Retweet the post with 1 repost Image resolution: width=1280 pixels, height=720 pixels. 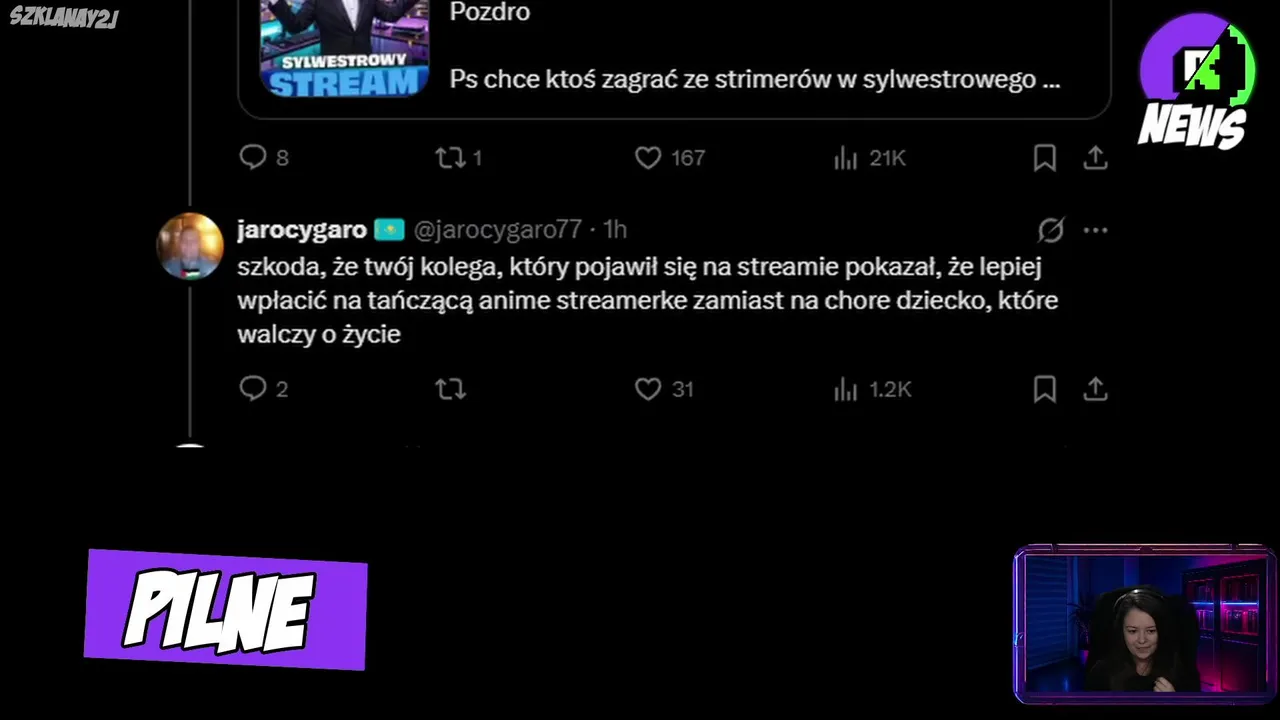(459, 157)
